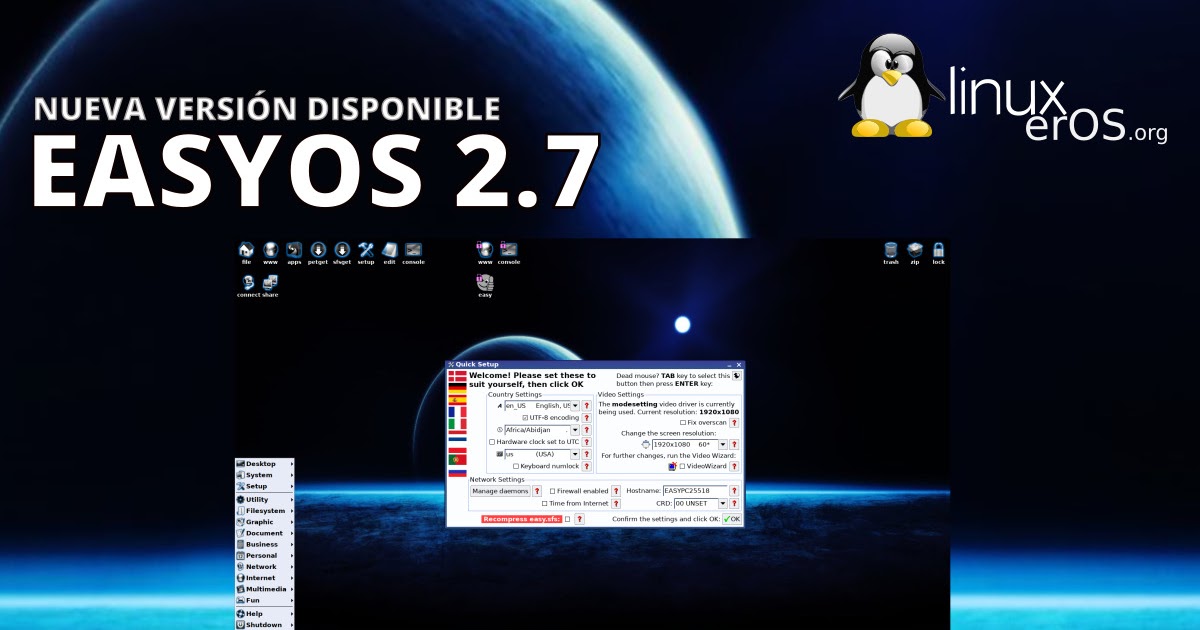This screenshot has width=1200, height=630.
Task: Open the trash icon
Action: coord(888,250)
